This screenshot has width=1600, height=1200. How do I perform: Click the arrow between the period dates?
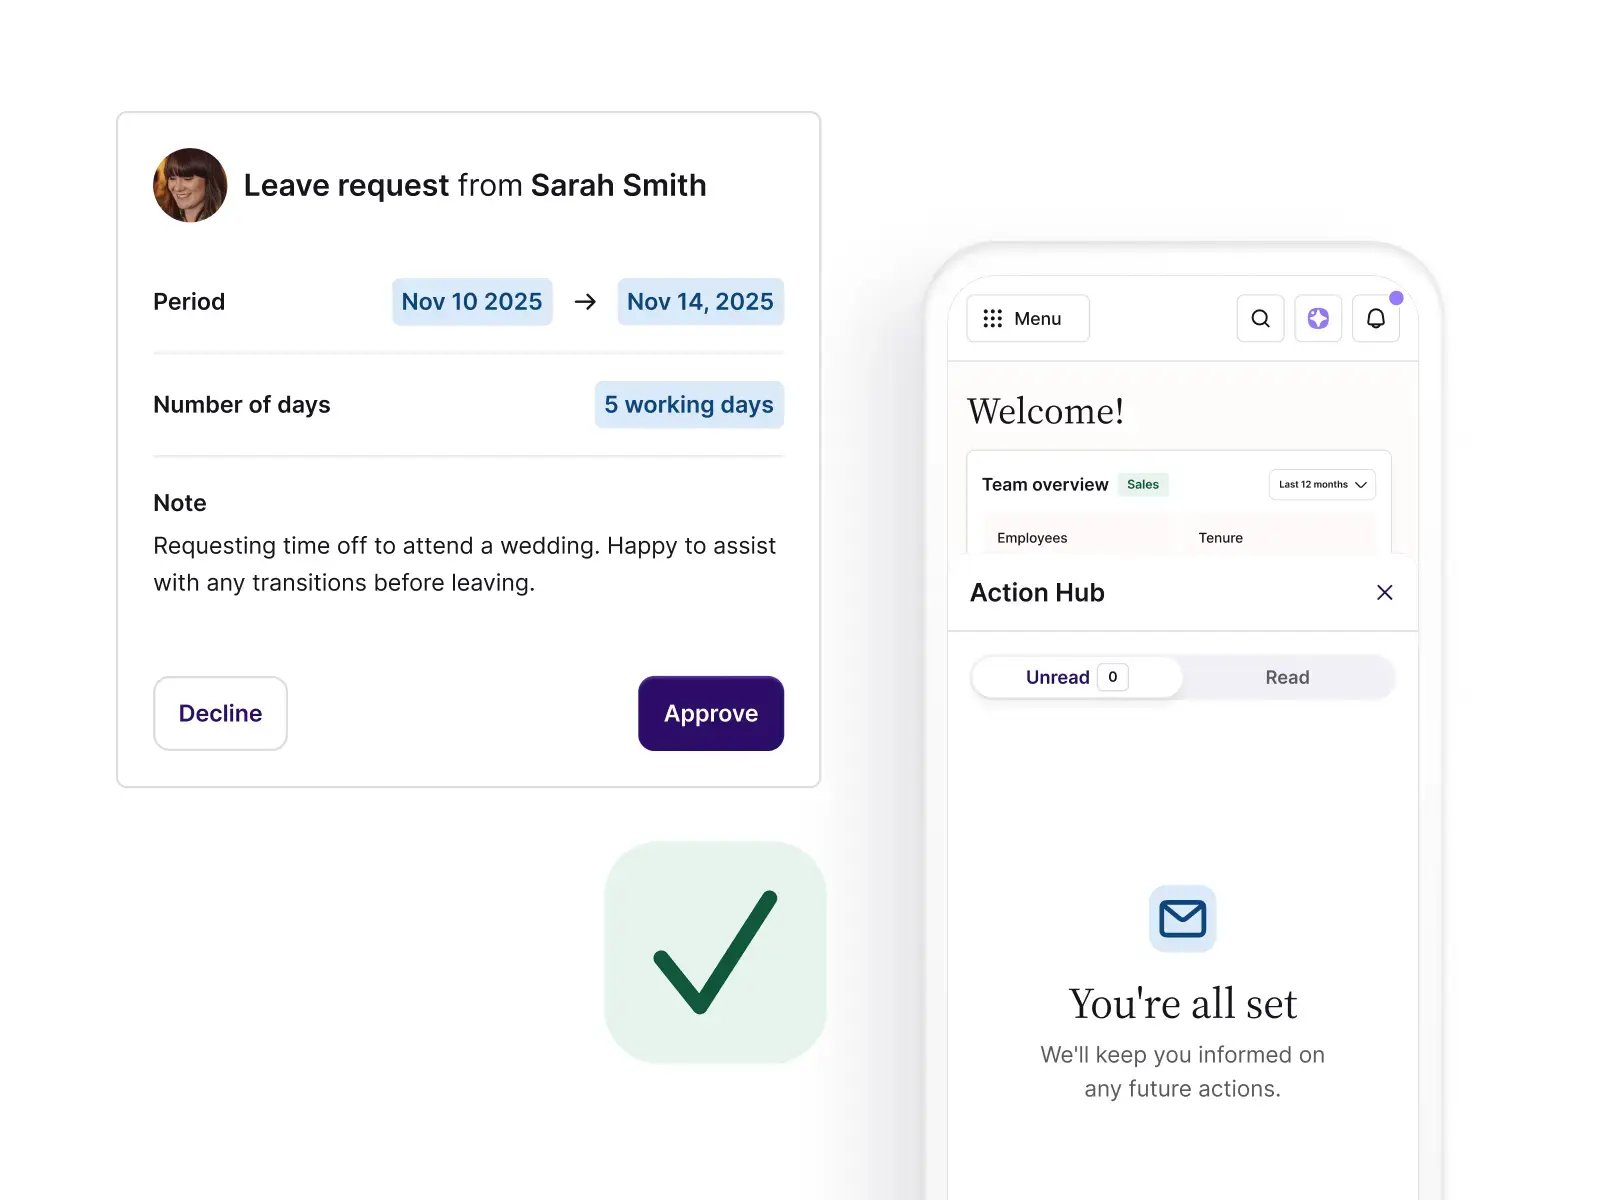[x=583, y=301]
